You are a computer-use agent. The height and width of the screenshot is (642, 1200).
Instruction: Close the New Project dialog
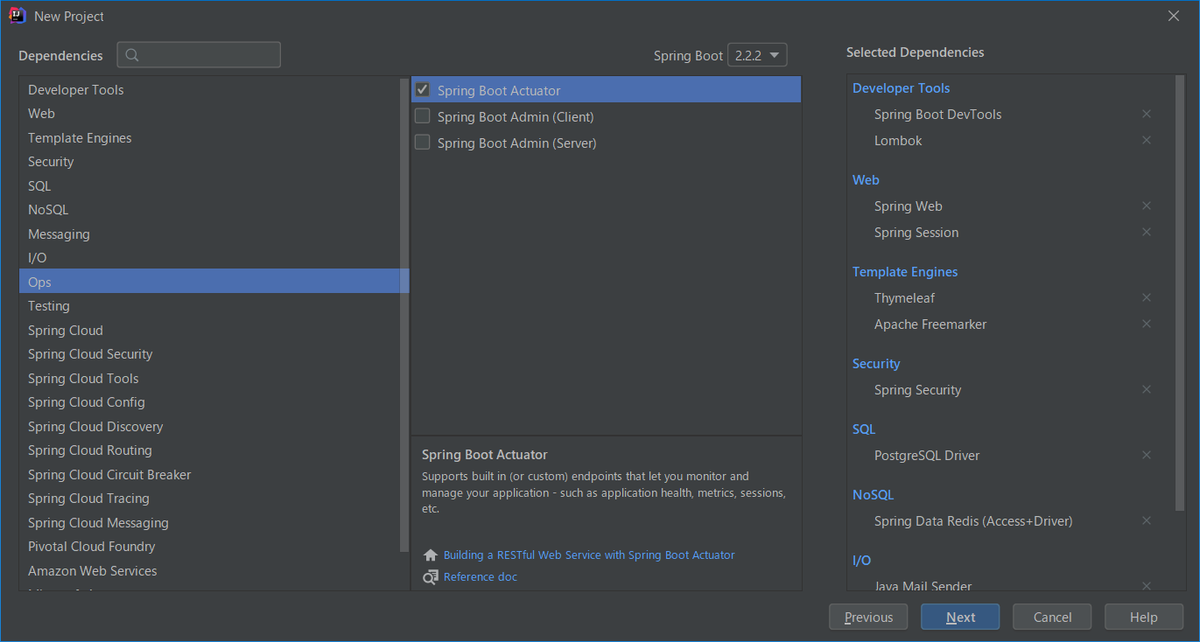click(x=1173, y=16)
